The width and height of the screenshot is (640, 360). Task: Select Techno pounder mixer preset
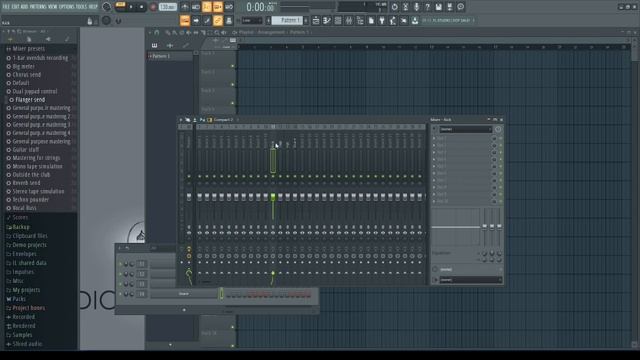[x=31, y=200]
